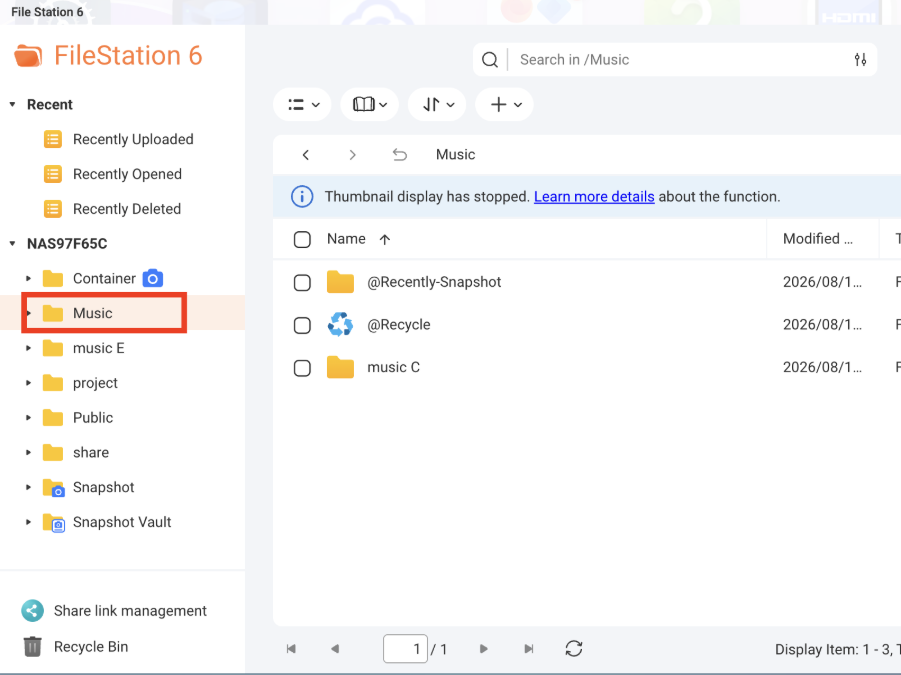This screenshot has height=675, width=901.
Task: Sort by the Name column header
Action: (346, 239)
